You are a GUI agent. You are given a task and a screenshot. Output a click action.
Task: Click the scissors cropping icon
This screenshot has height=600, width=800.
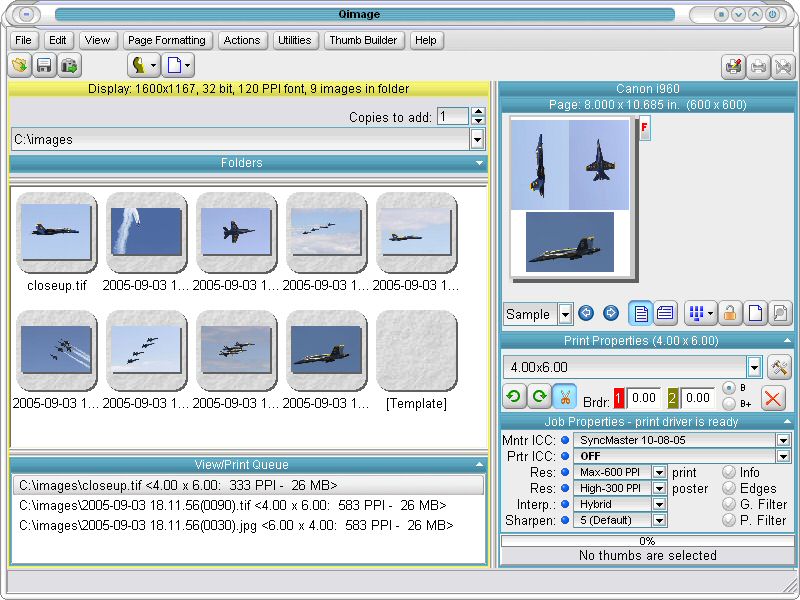[x=565, y=397]
